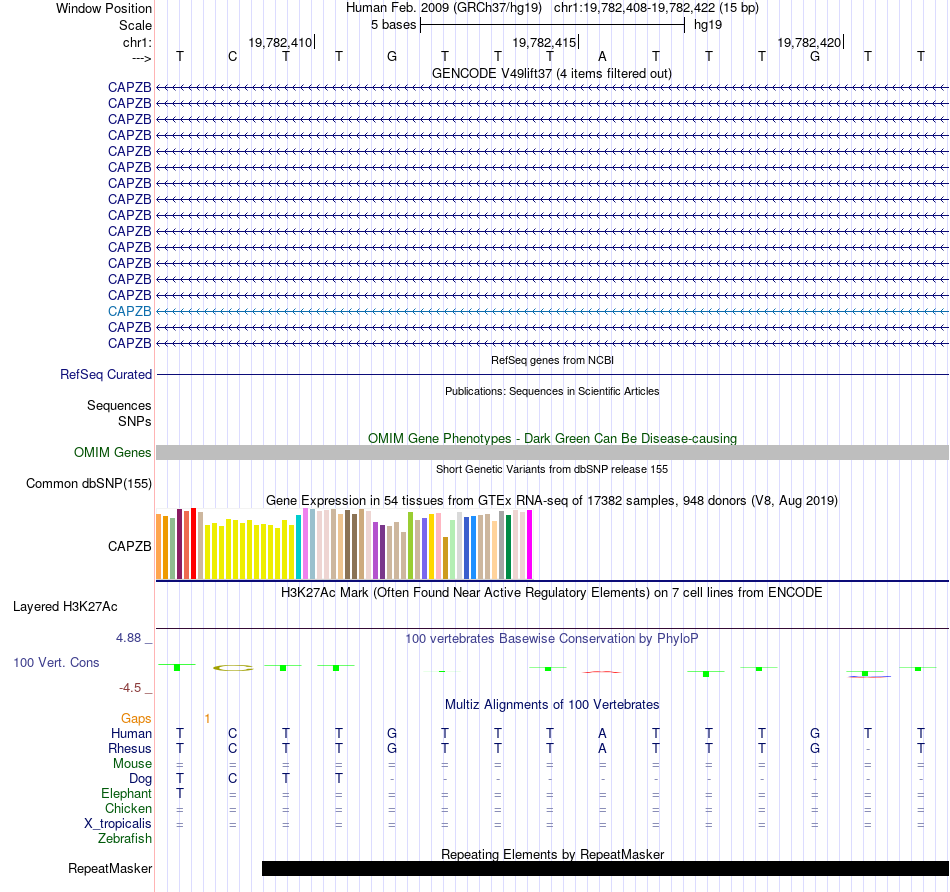Click the Layered H3K27Ac label
Screen dimensions: 950x892
click(x=65, y=607)
